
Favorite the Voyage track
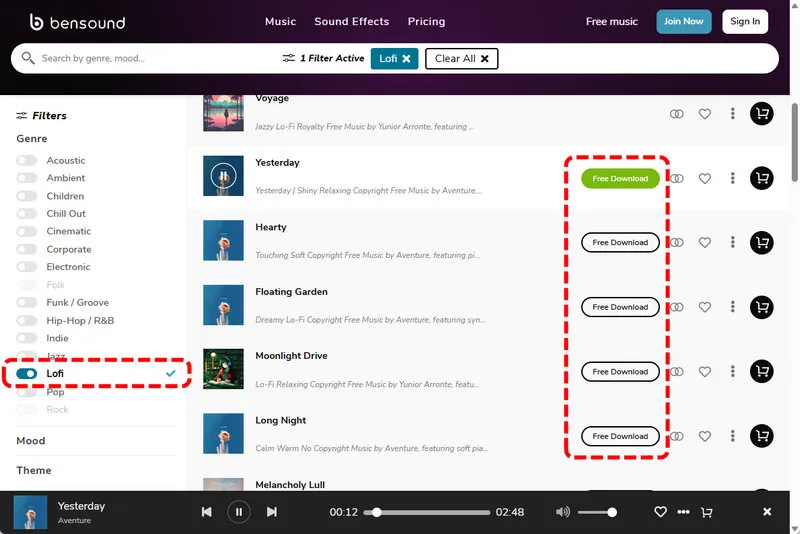pos(705,114)
